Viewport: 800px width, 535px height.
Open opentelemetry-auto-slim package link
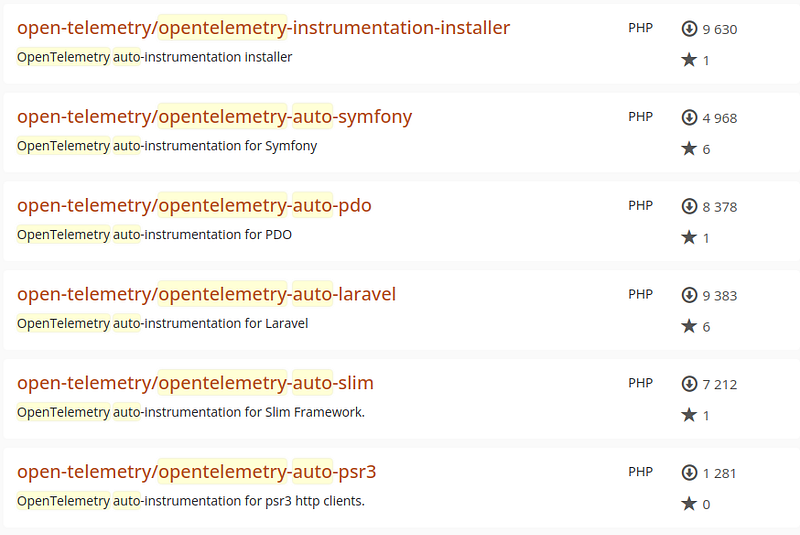(x=195, y=383)
